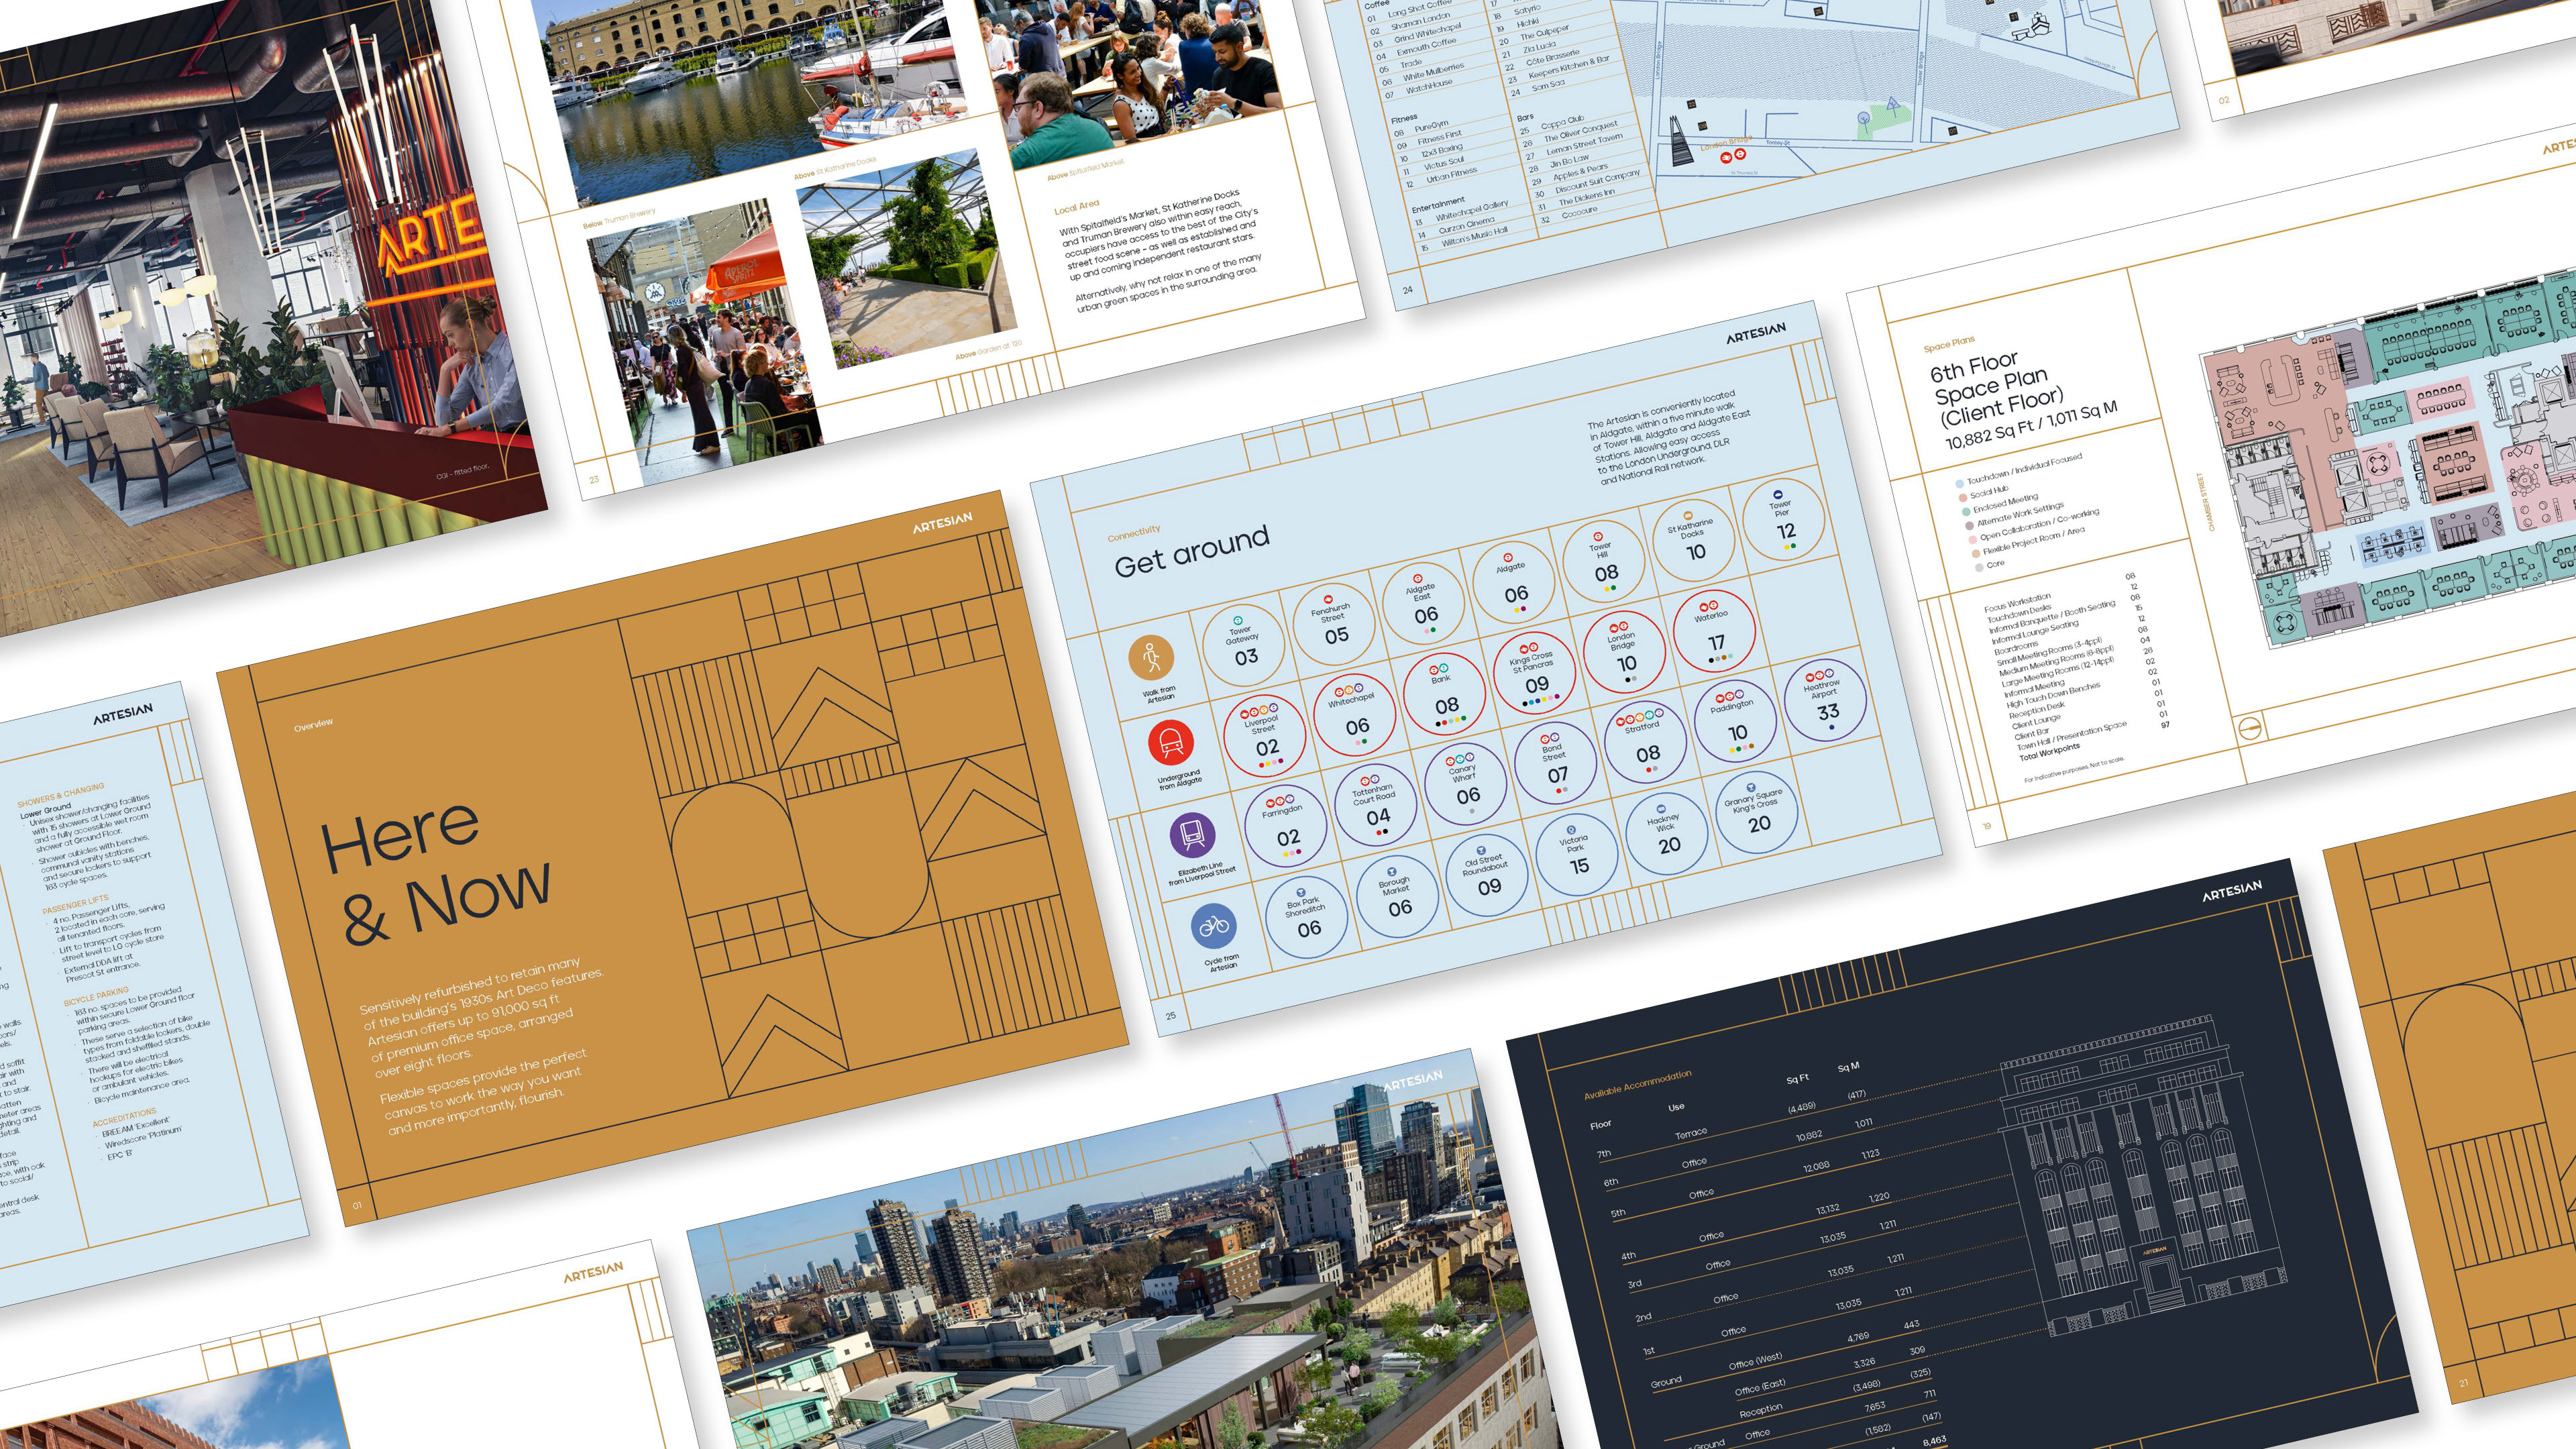Click the red Underground train icon
This screenshot has height=1449, width=2576.
[1171, 743]
